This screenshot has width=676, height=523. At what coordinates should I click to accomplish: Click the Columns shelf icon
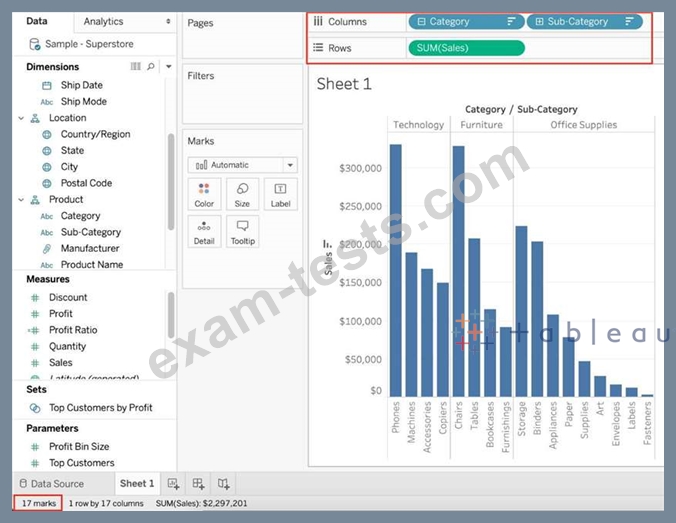318,21
